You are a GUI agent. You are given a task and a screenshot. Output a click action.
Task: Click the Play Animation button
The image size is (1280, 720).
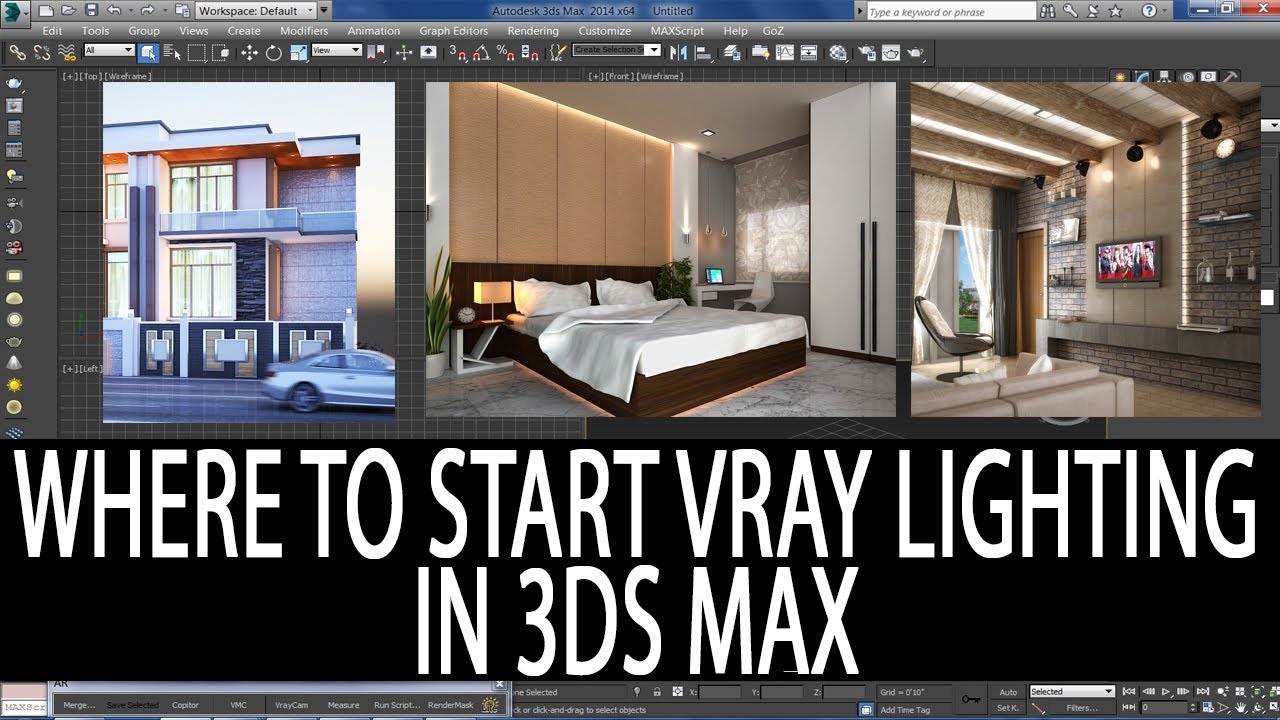click(x=1166, y=691)
